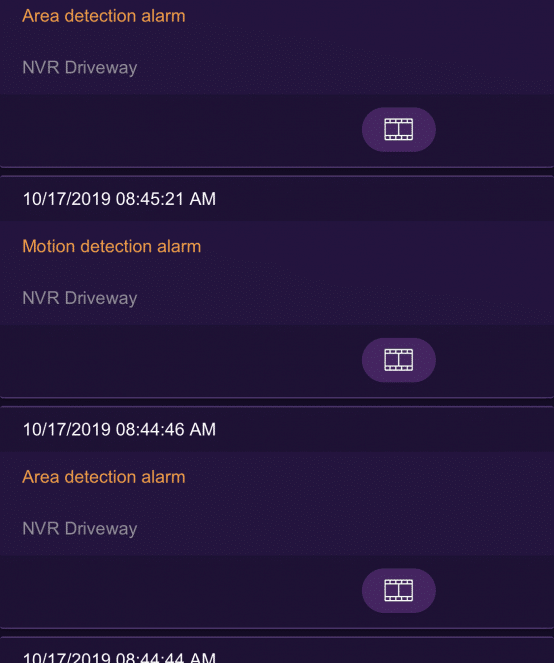Tap header bar of the 08:45:21 alarm entry
The width and height of the screenshot is (554, 663).
tap(277, 199)
